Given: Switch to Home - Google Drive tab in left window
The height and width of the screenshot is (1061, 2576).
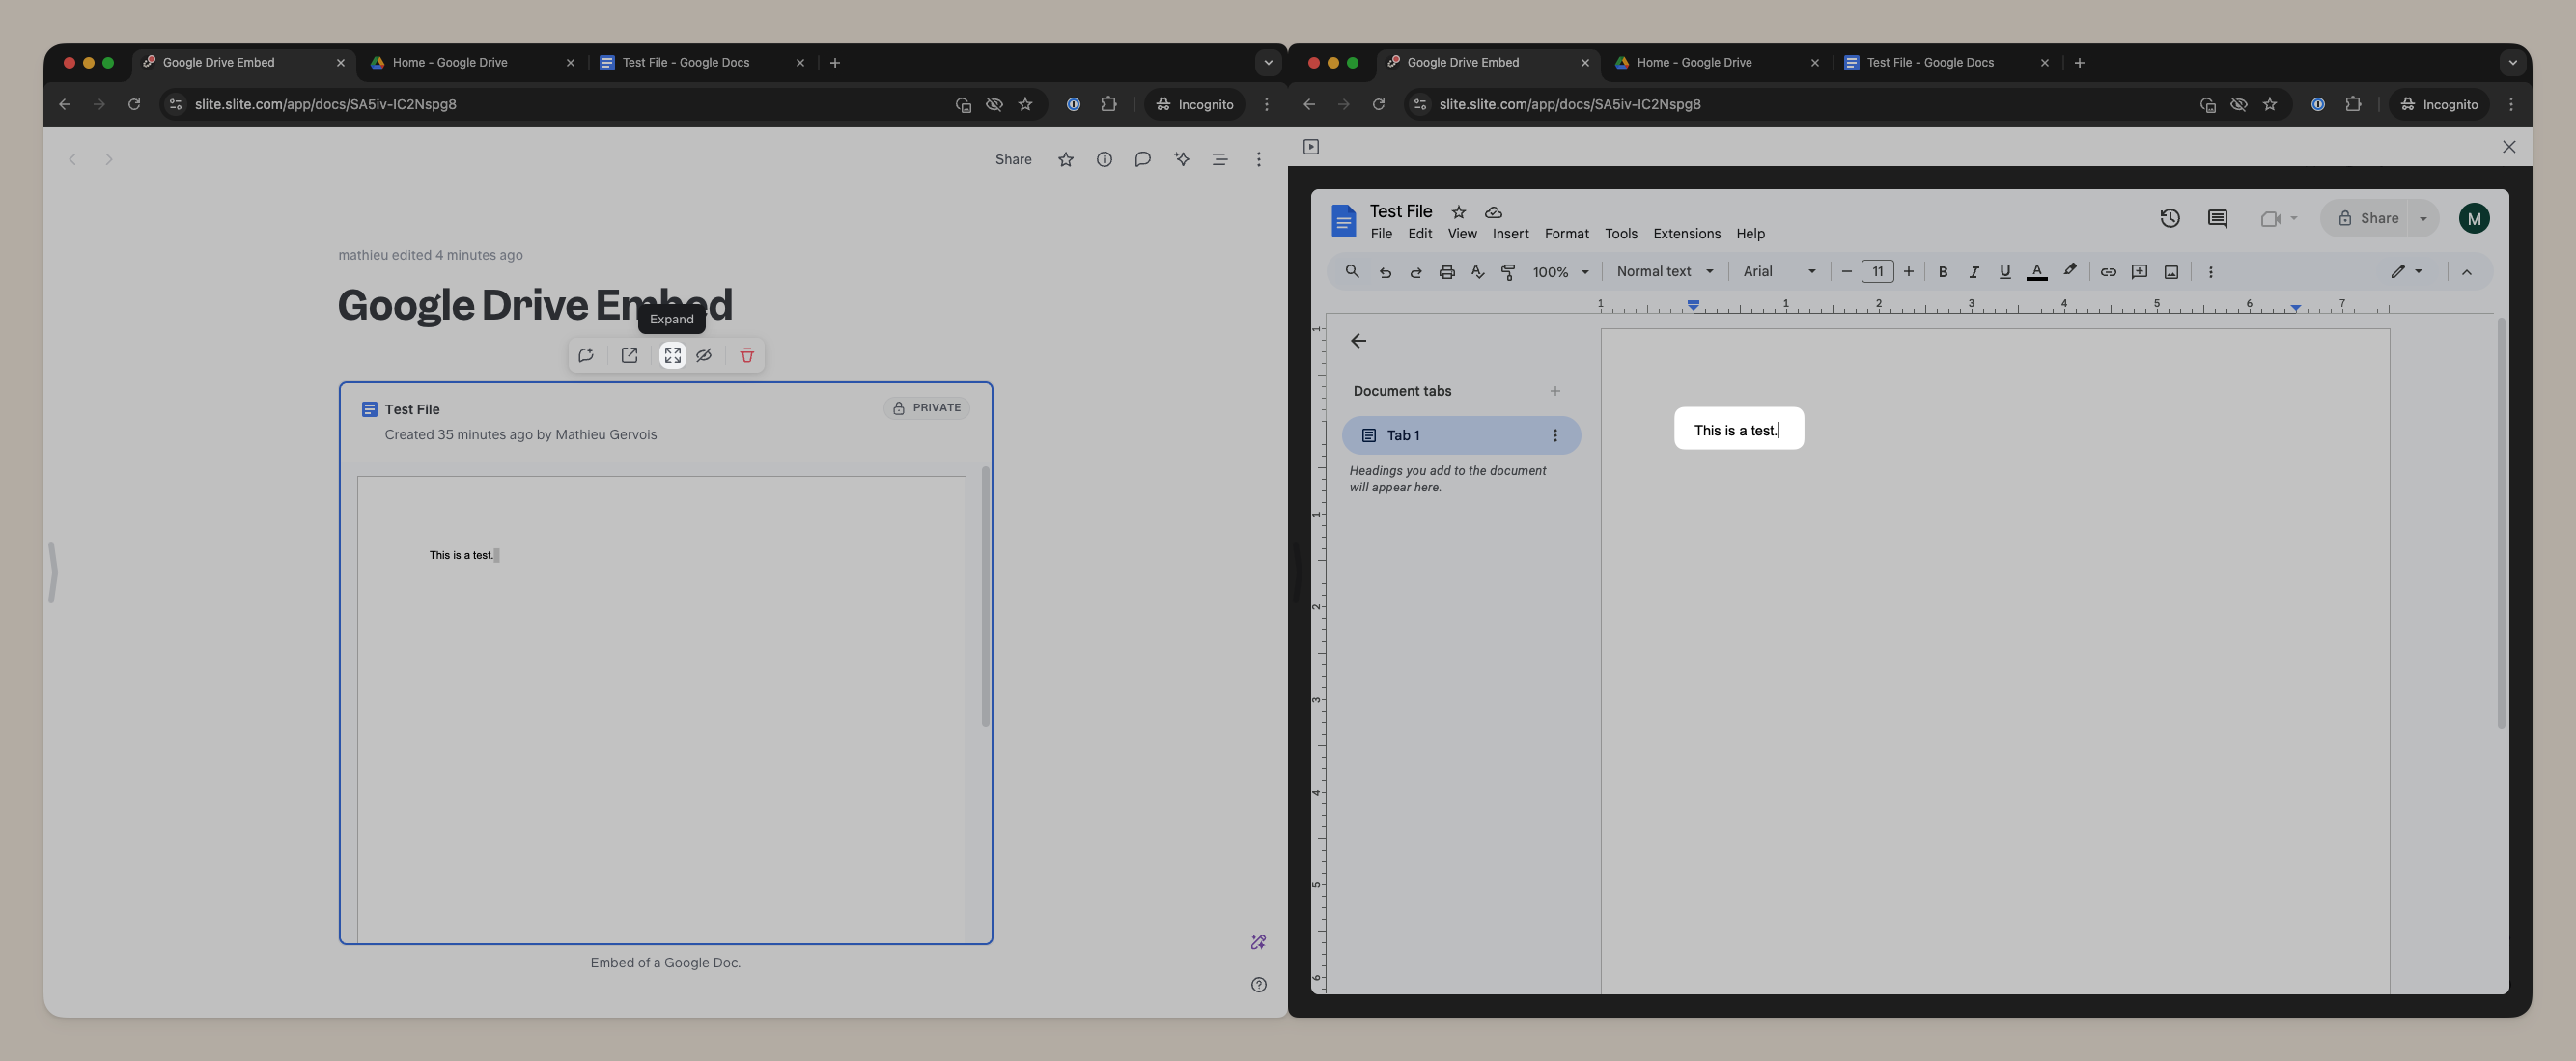Looking at the screenshot, I should [472, 62].
